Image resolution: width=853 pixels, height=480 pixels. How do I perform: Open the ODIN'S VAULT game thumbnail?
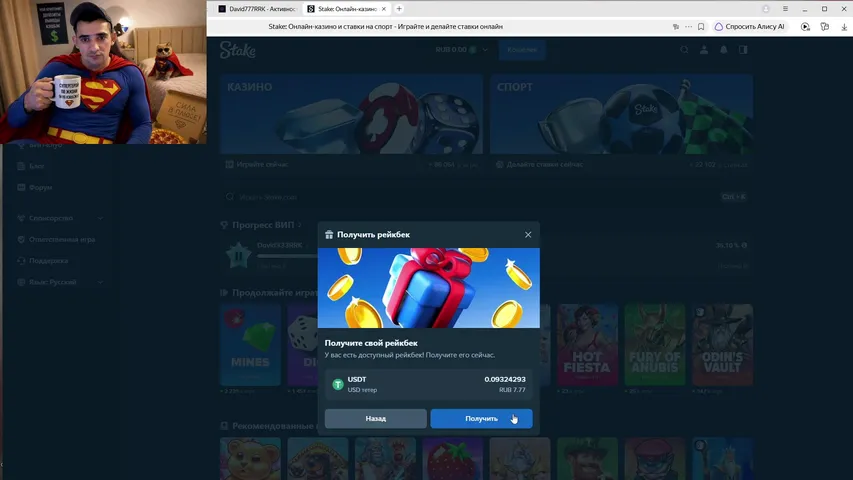(x=722, y=345)
